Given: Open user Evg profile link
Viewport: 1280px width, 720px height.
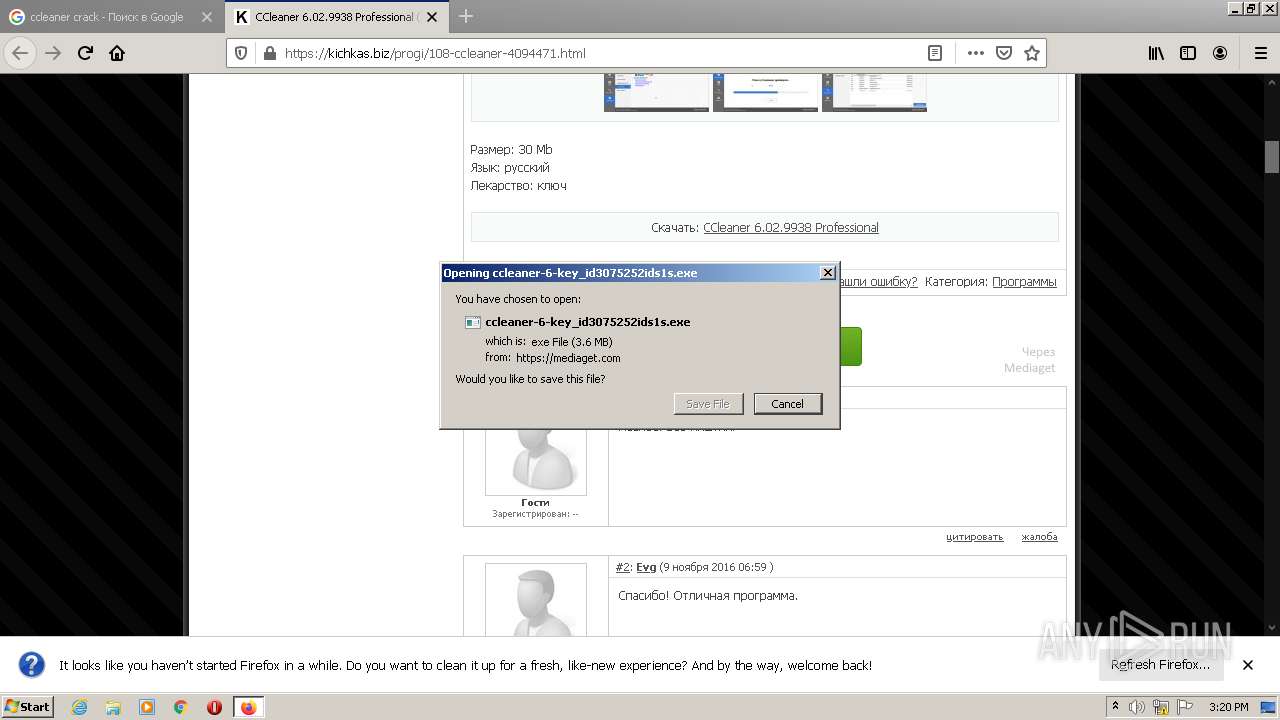Looking at the screenshot, I should click(x=646, y=567).
